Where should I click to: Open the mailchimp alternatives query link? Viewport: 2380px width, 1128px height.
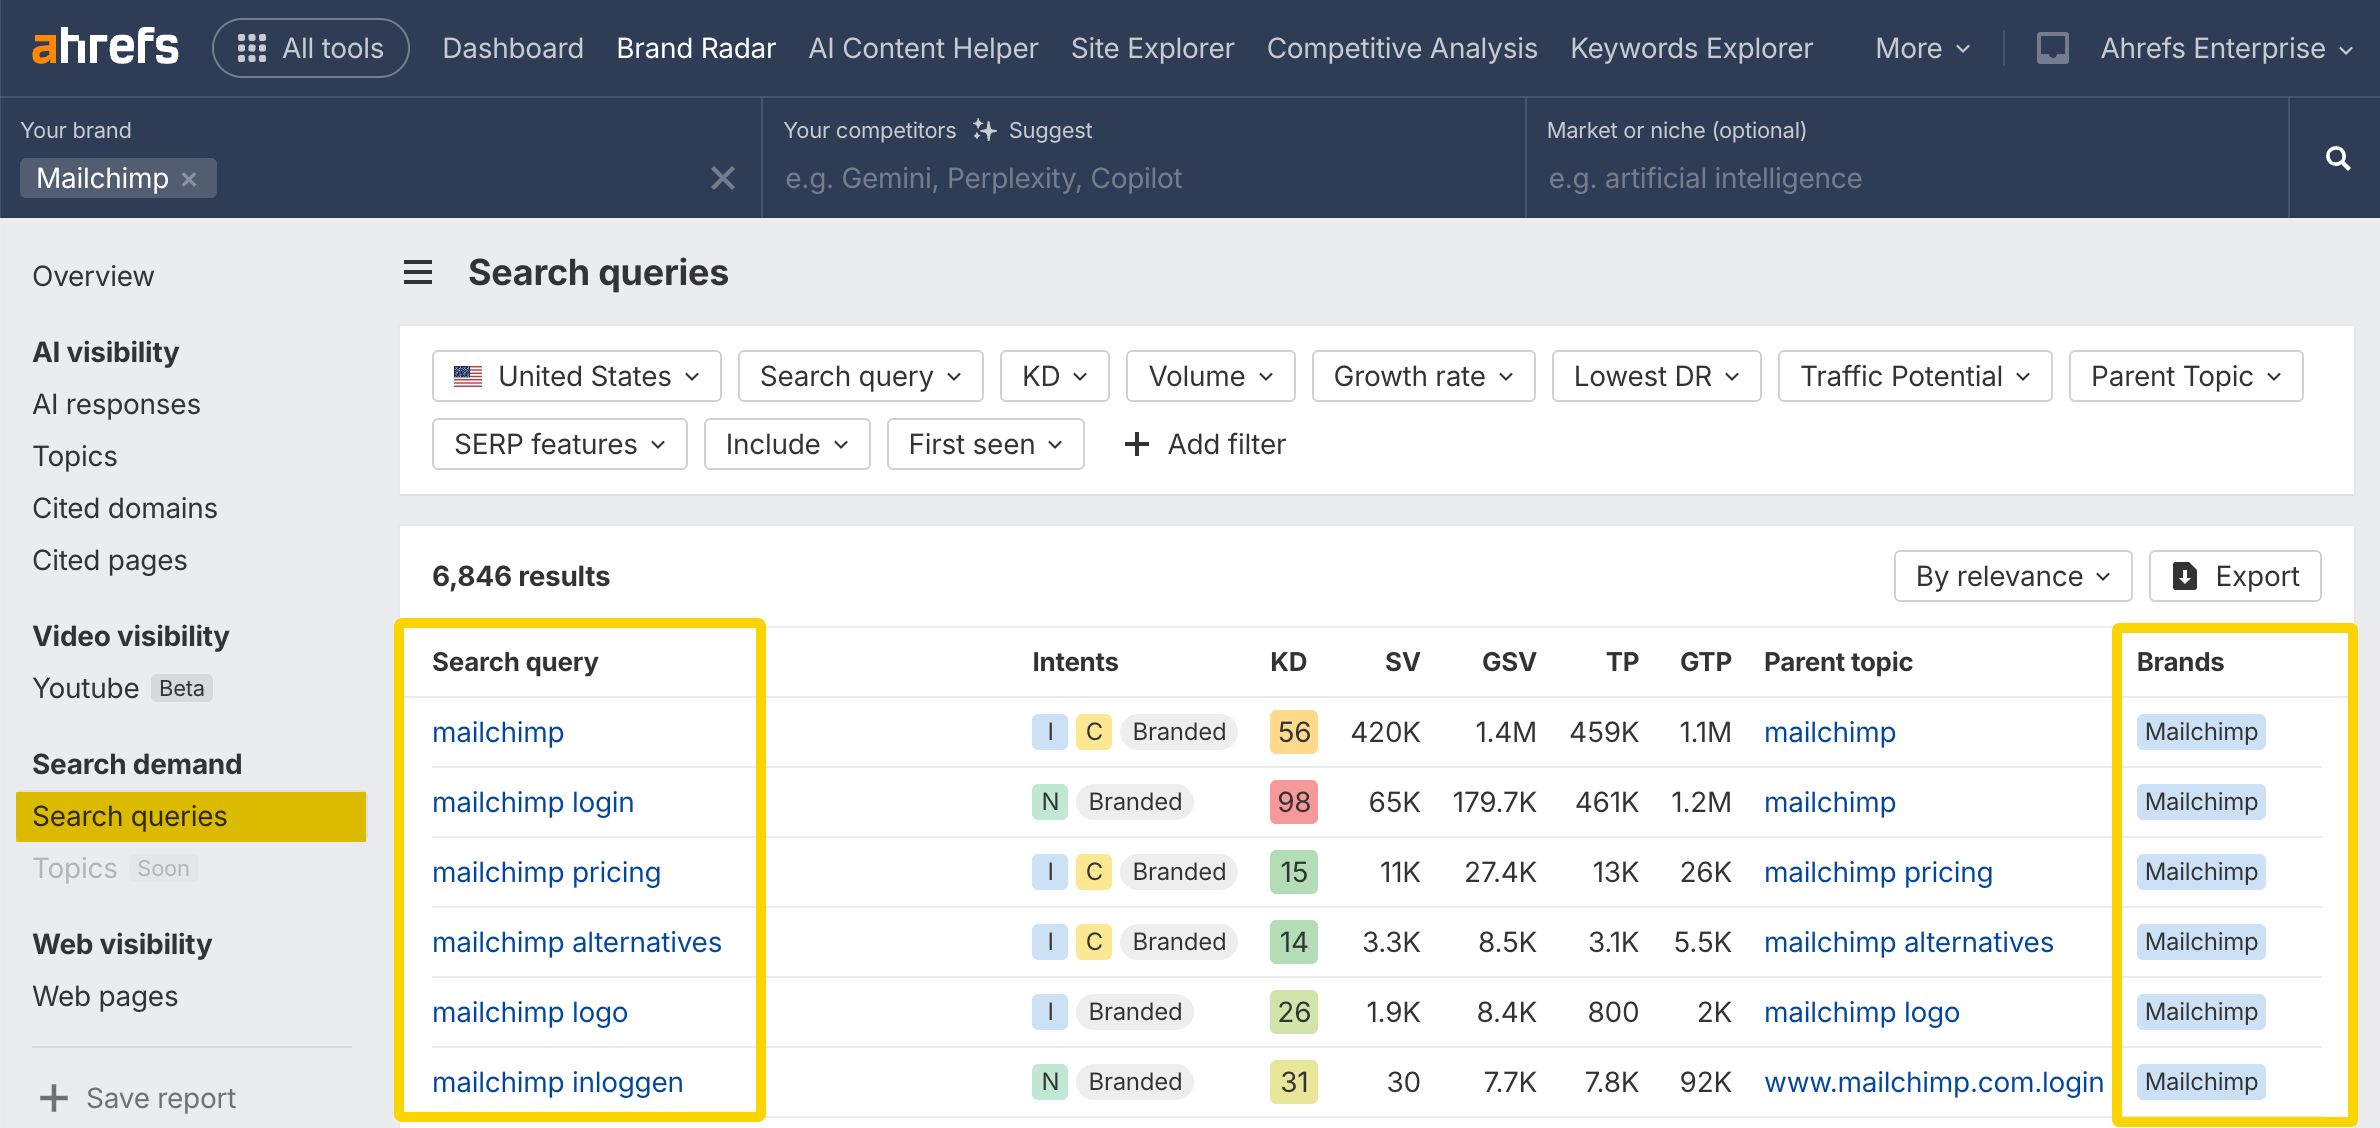[x=577, y=942]
